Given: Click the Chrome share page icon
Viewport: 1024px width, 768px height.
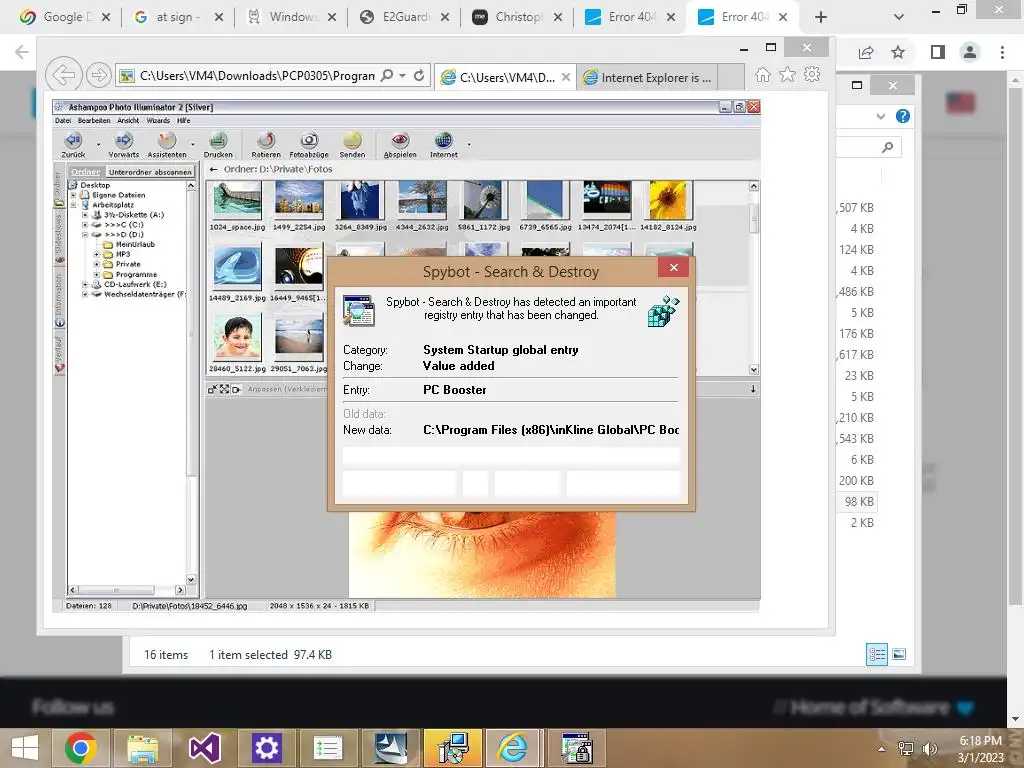Looking at the screenshot, I should [x=866, y=52].
